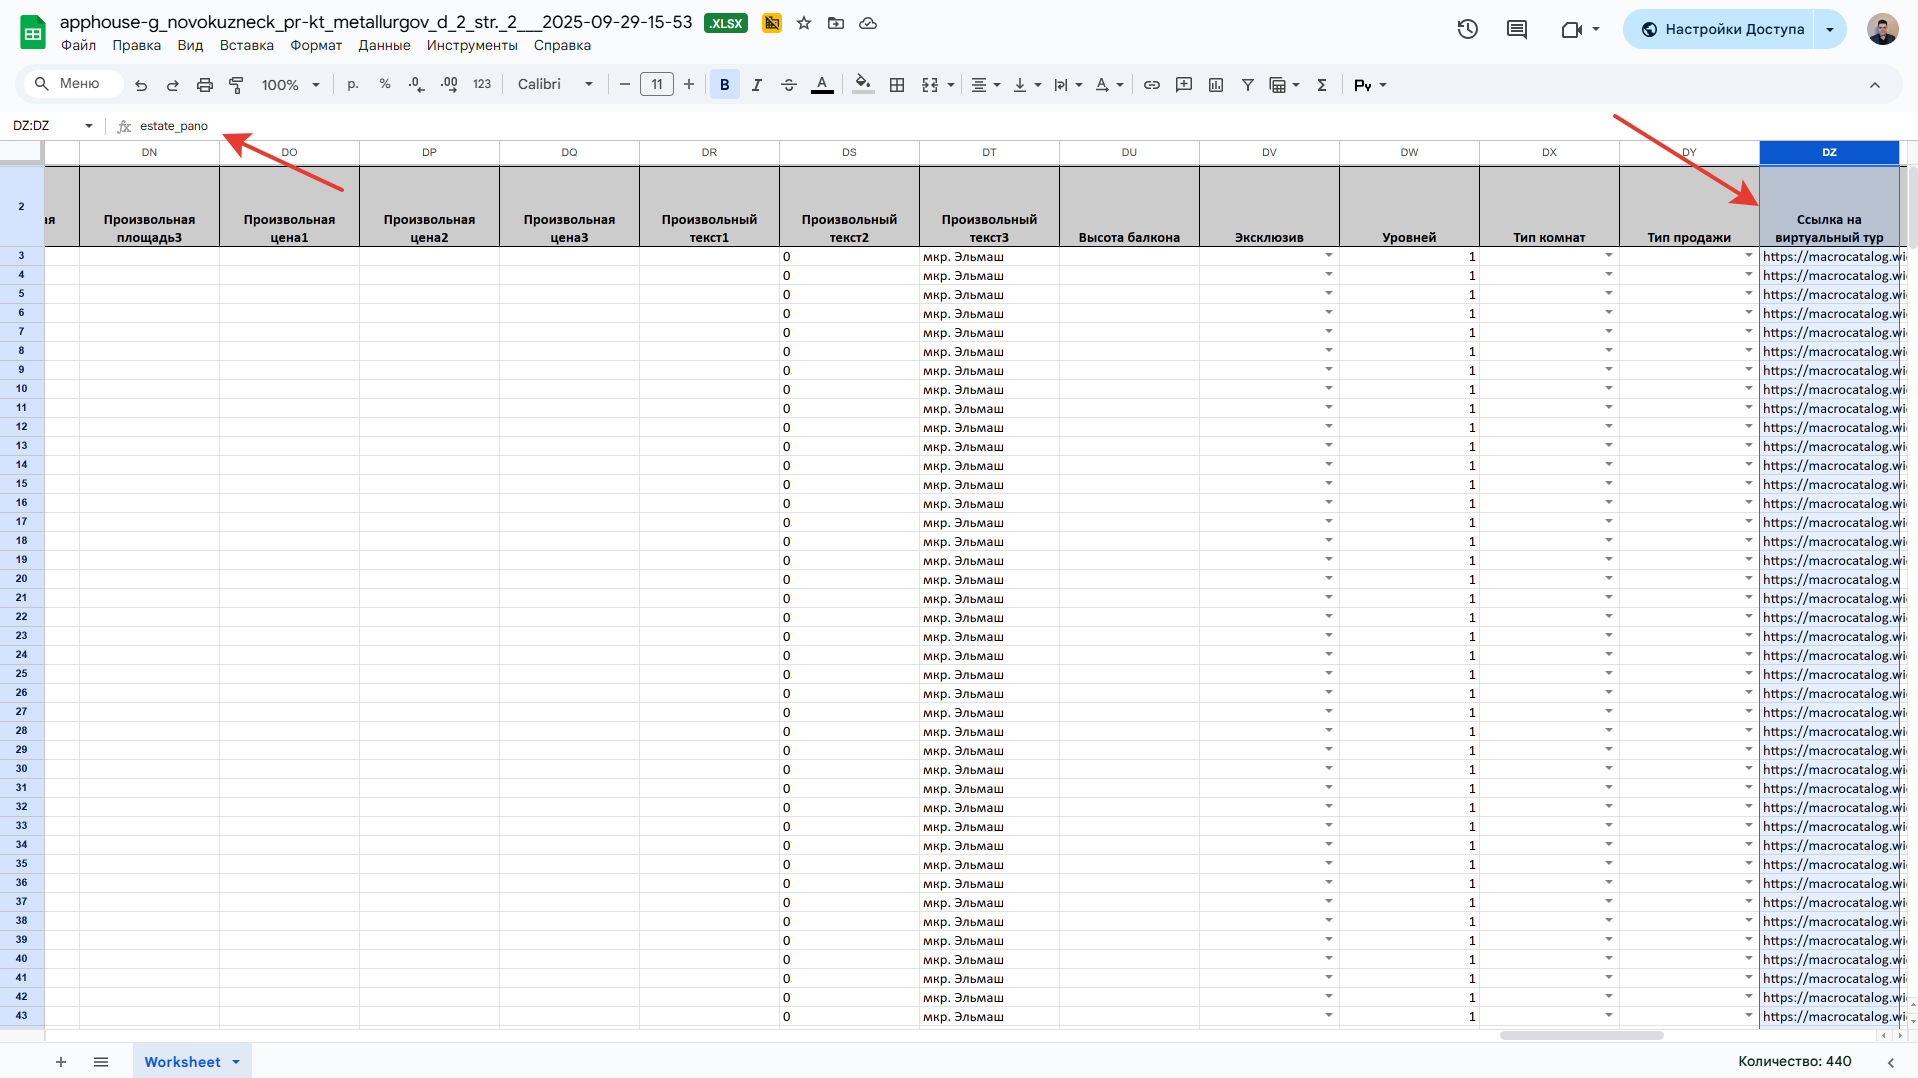
Task: Open the Данные menu
Action: tap(384, 45)
